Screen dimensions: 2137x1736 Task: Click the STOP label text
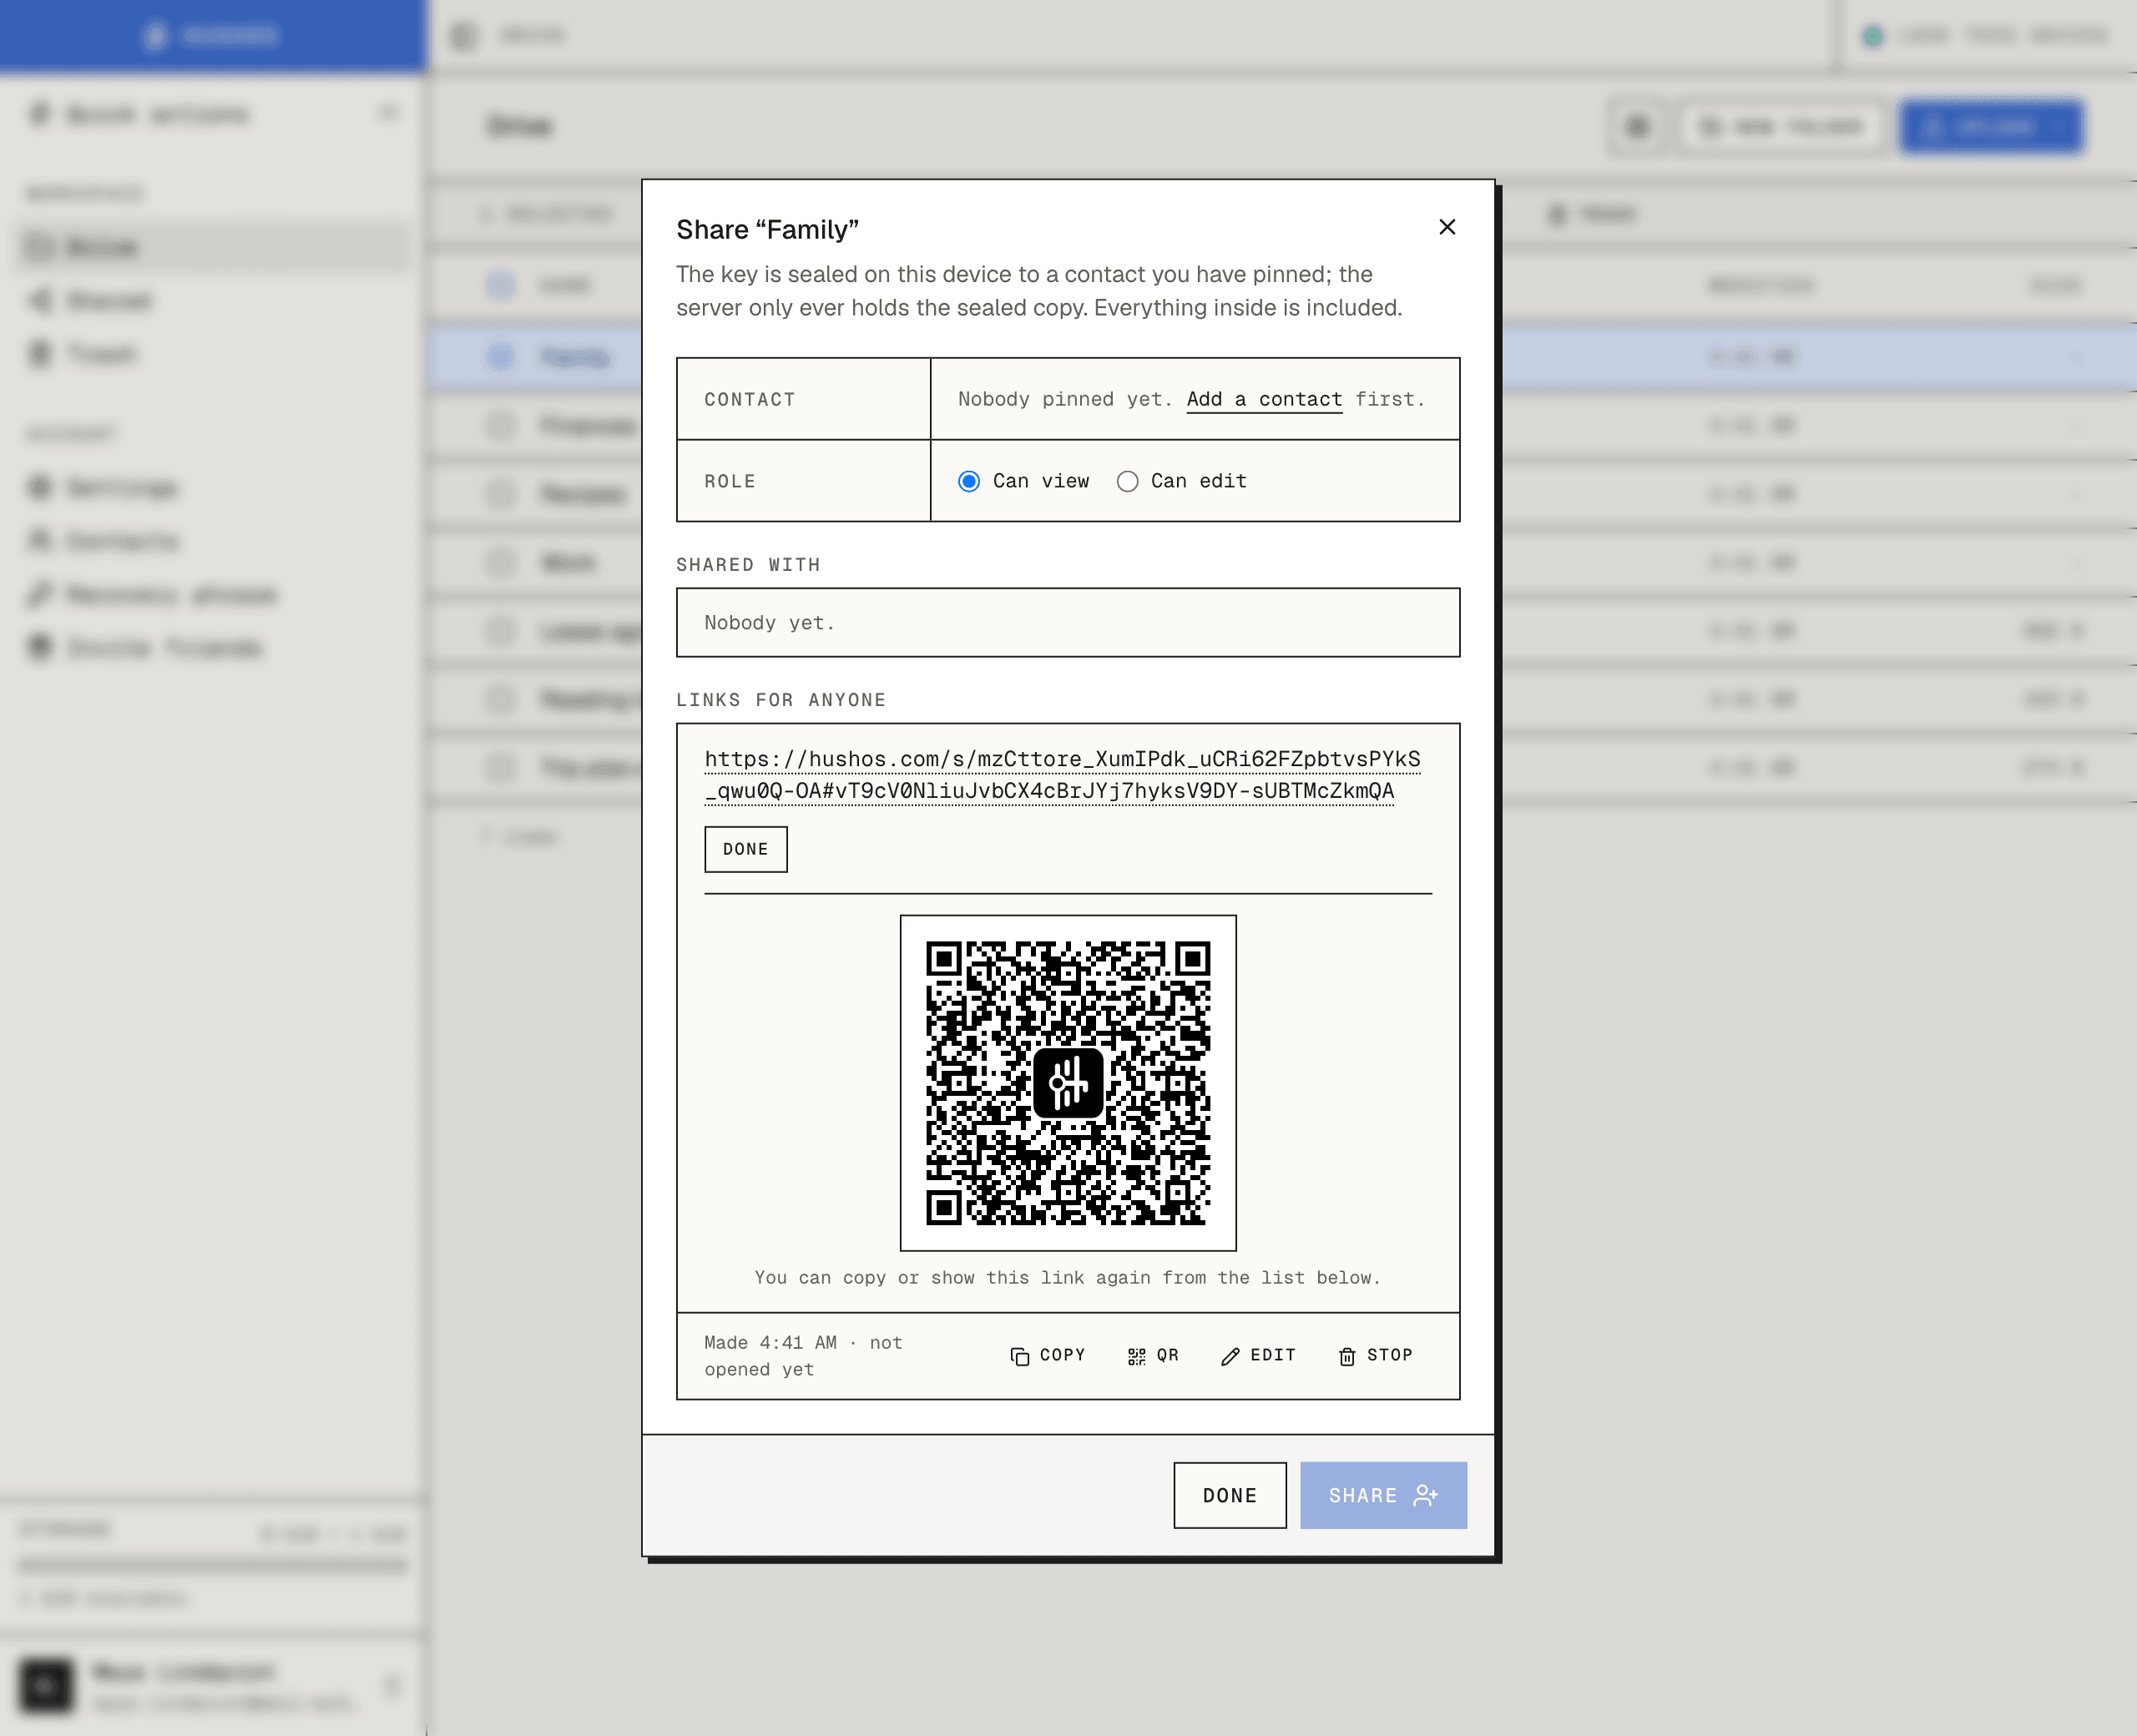click(x=1390, y=1355)
